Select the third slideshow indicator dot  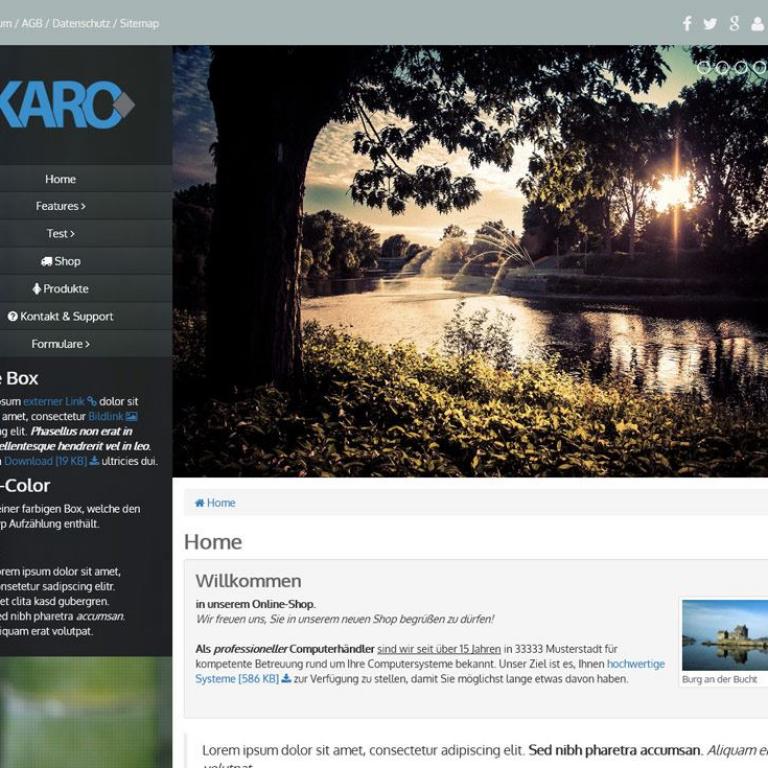(741, 67)
